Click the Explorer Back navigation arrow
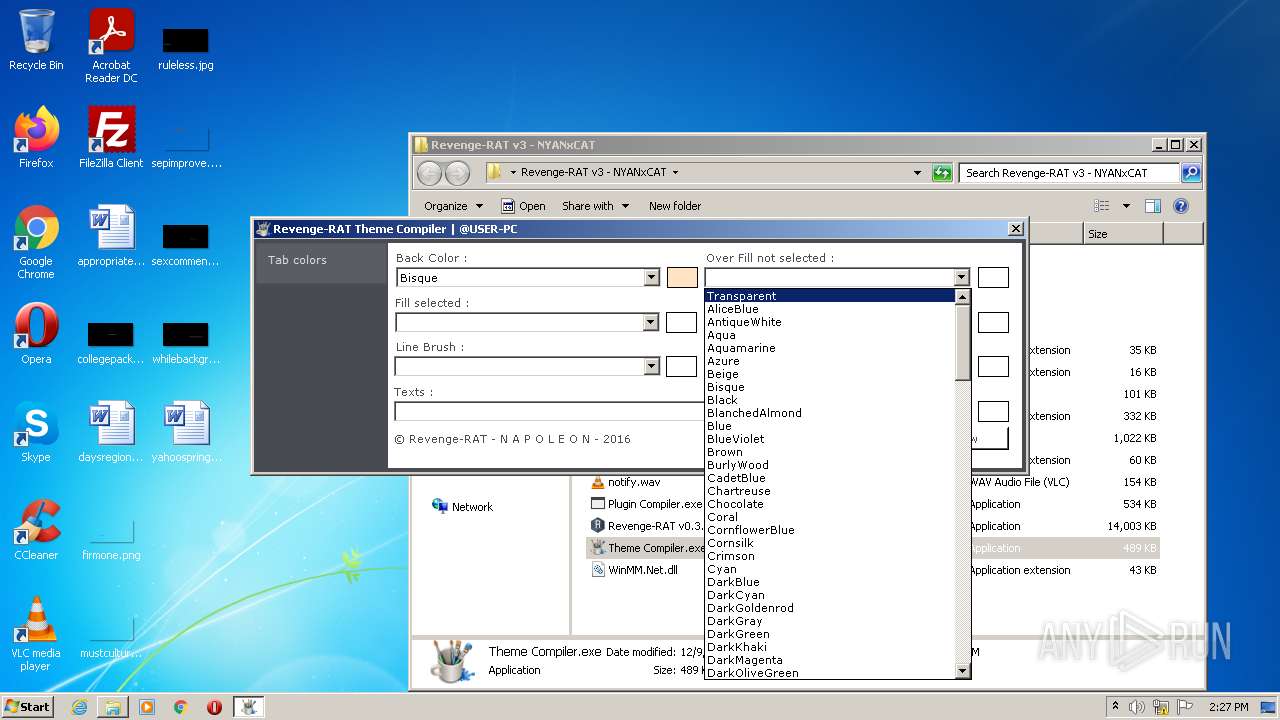1280x720 pixels. click(429, 173)
